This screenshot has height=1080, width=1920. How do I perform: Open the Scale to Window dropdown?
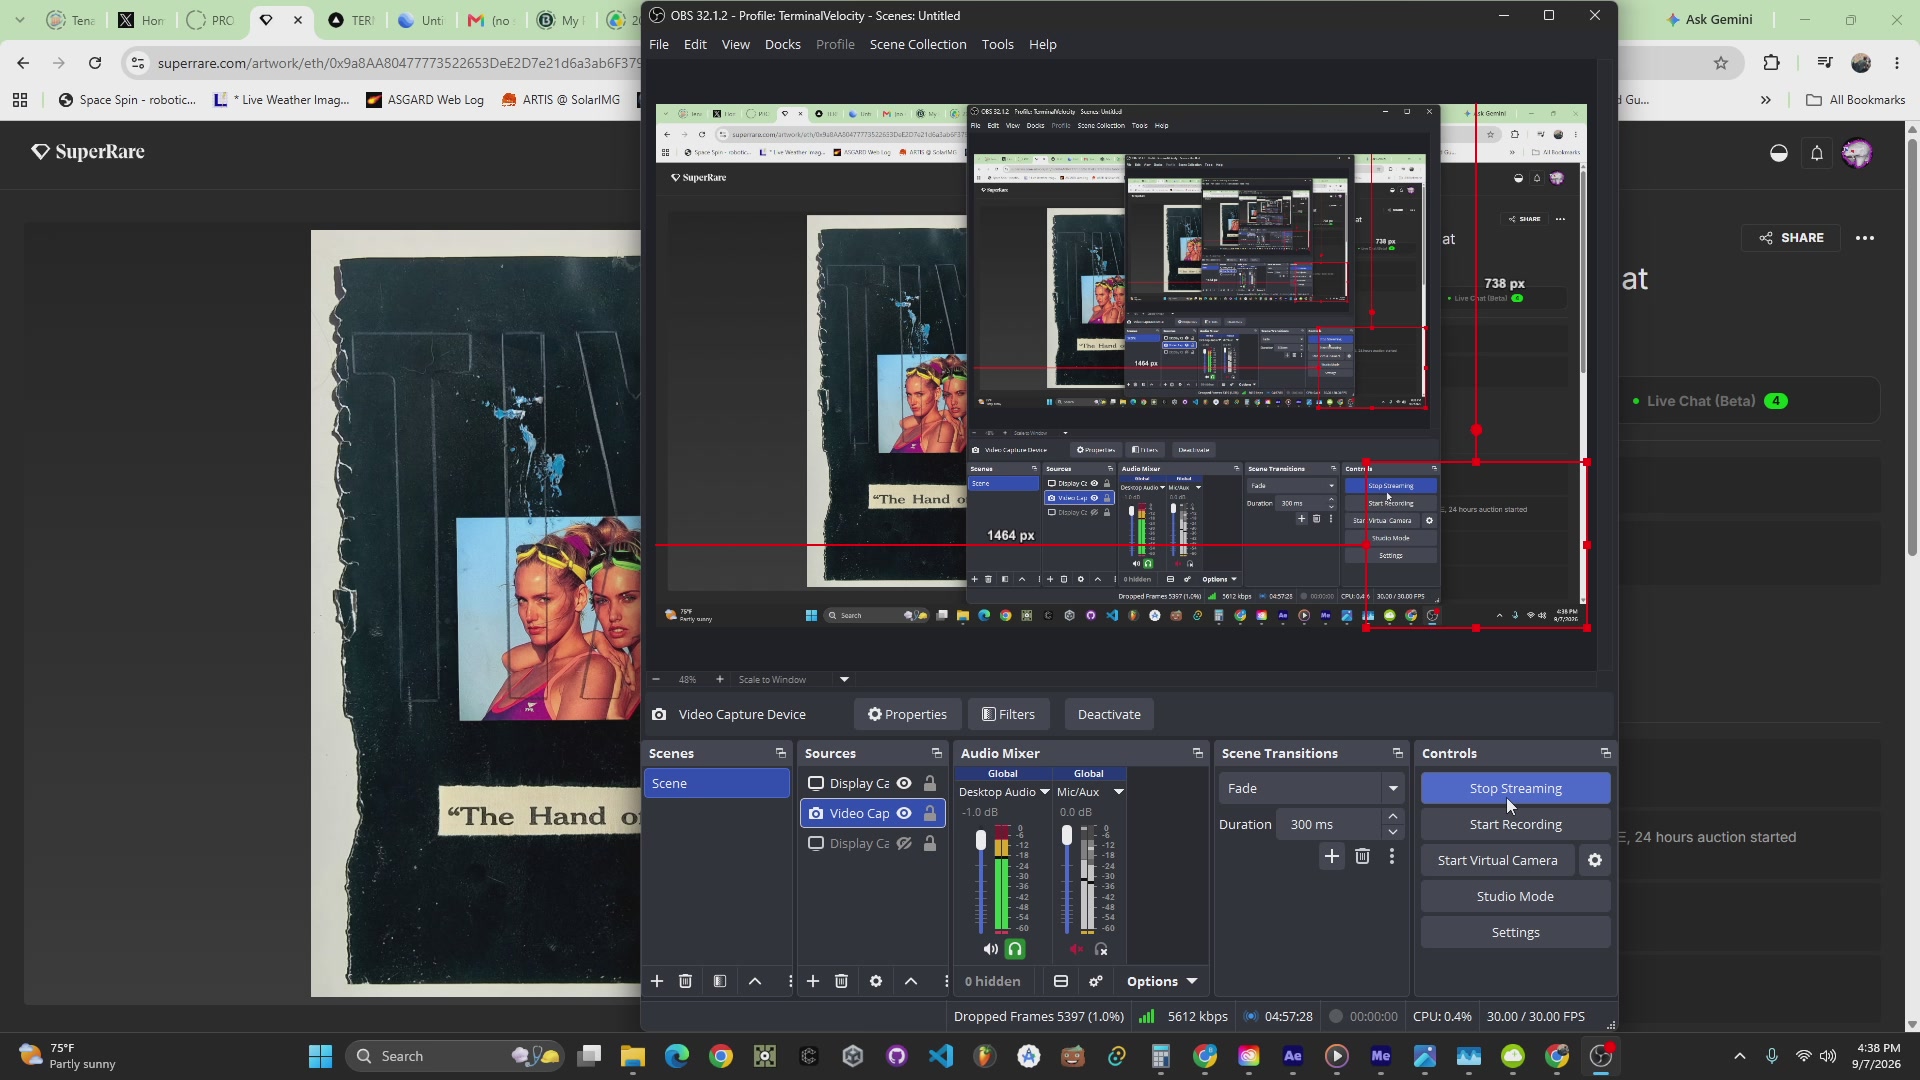pyautogui.click(x=794, y=680)
